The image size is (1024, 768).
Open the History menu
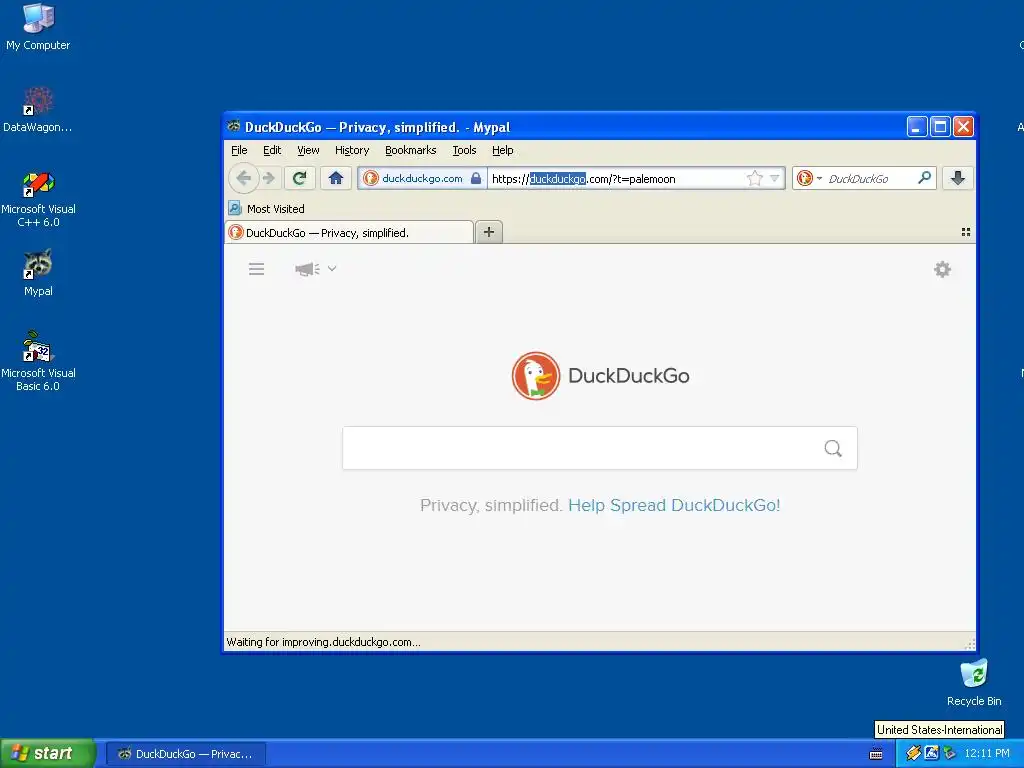coord(352,150)
